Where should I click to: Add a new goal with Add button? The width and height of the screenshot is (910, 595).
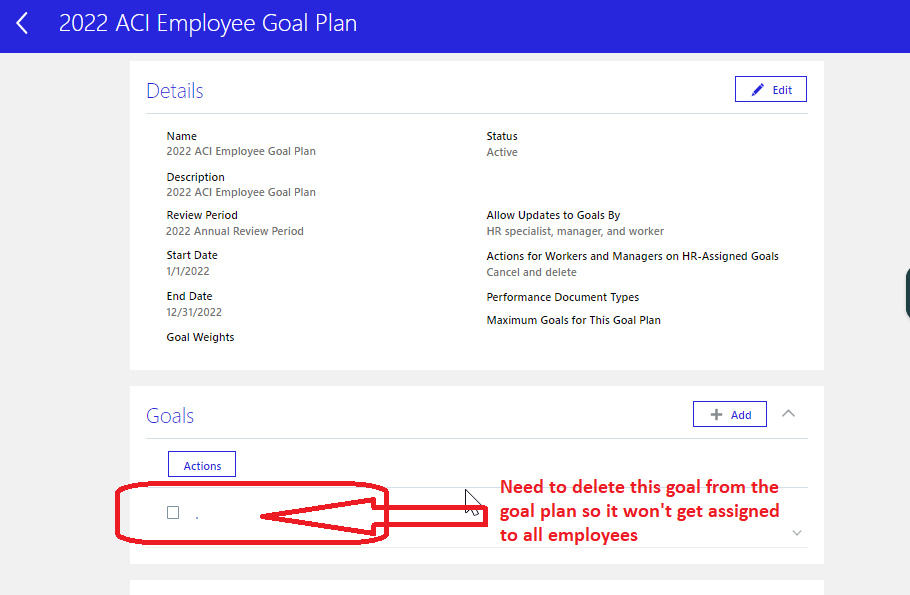click(730, 414)
